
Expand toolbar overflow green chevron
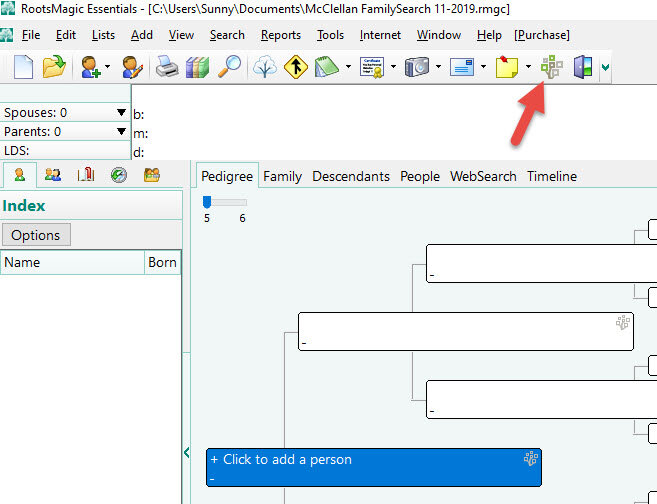[x=605, y=67]
